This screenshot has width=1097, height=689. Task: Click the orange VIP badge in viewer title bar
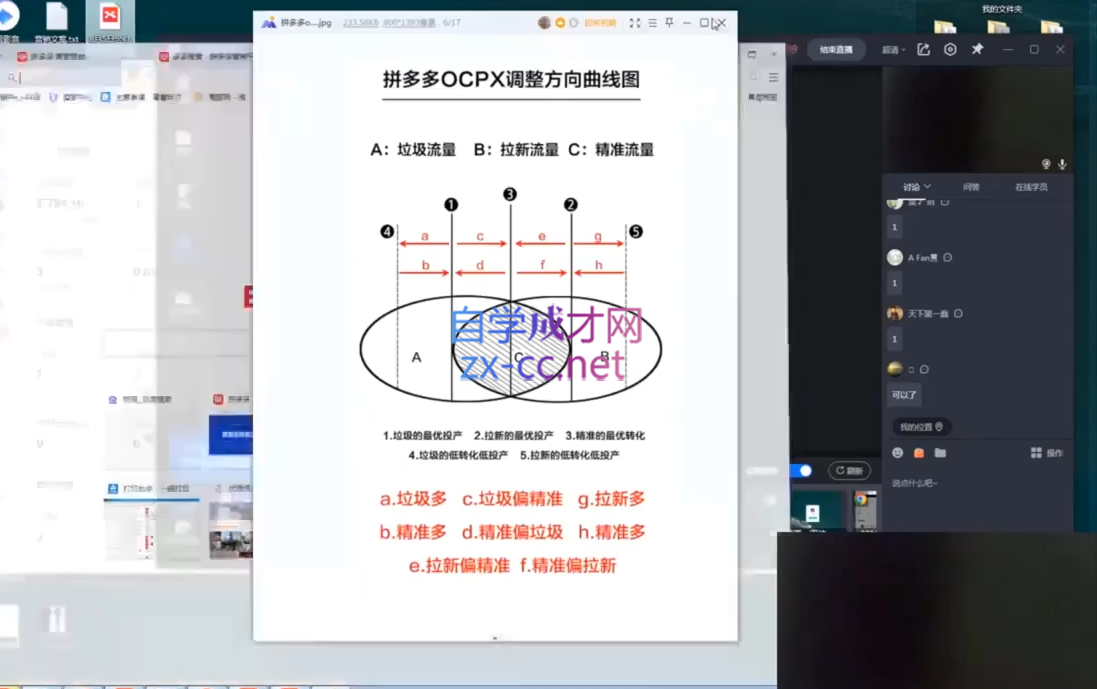tap(560, 23)
